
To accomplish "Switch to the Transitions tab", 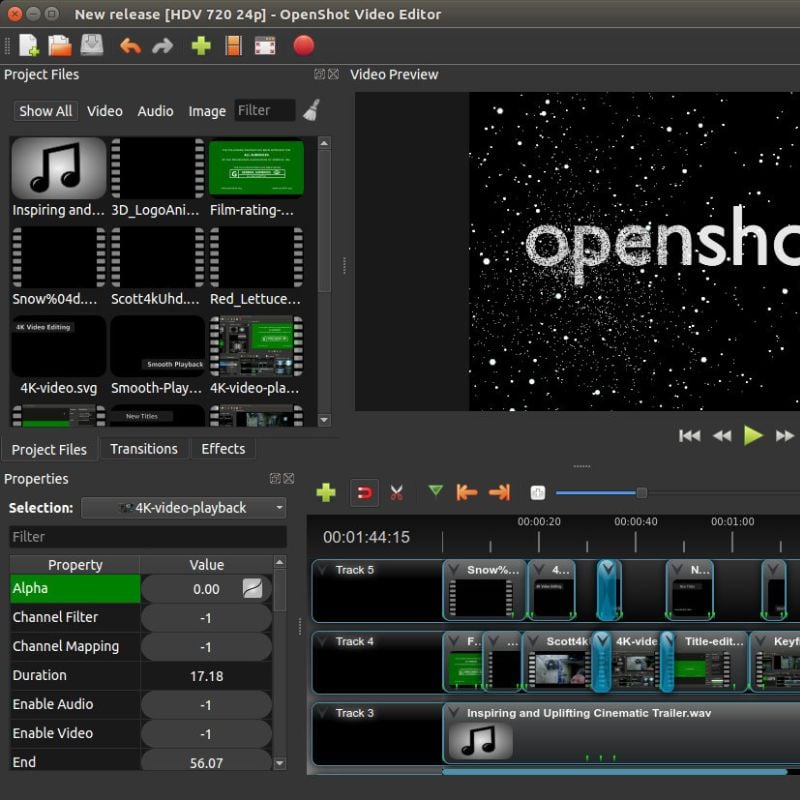I will 144,449.
